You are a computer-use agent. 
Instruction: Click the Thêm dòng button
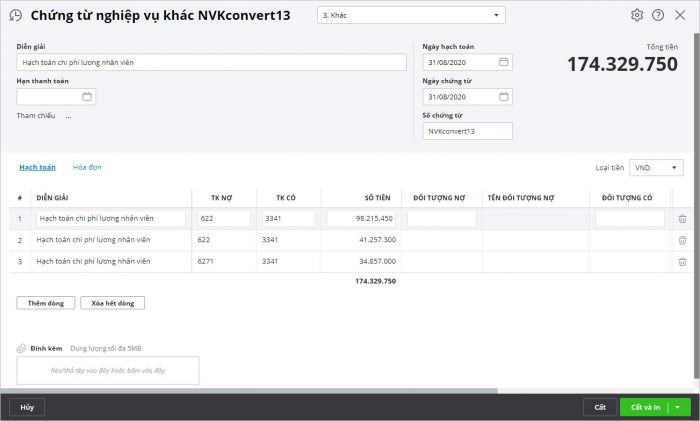point(46,303)
